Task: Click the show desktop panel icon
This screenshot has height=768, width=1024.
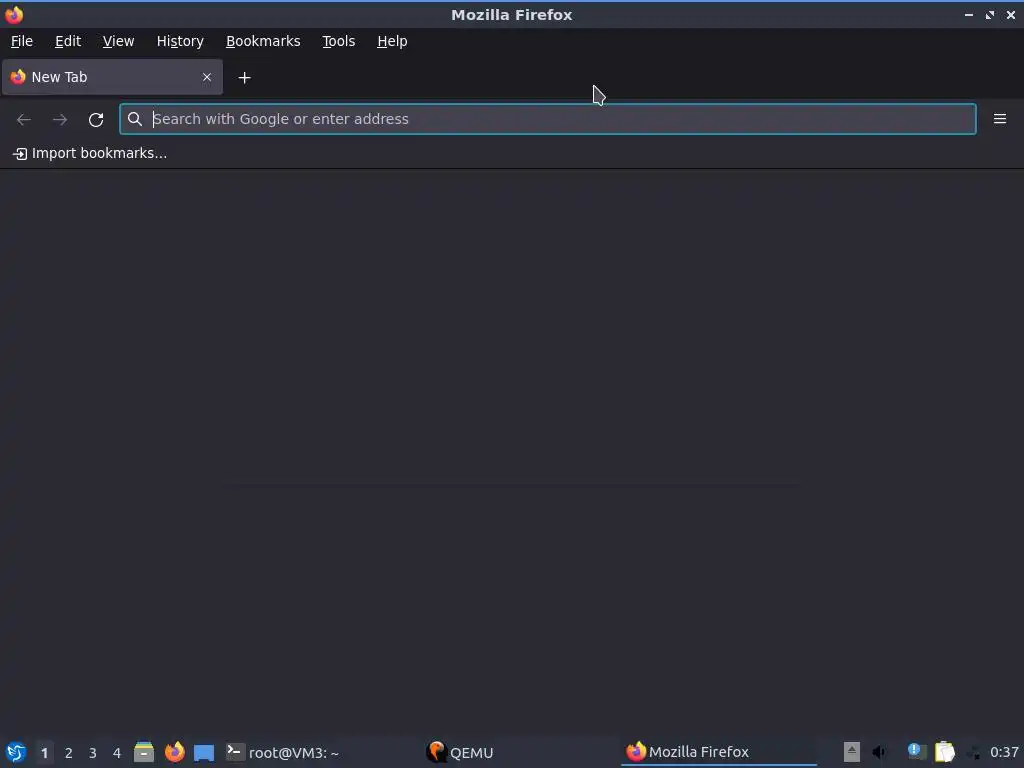Action: pos(204,752)
